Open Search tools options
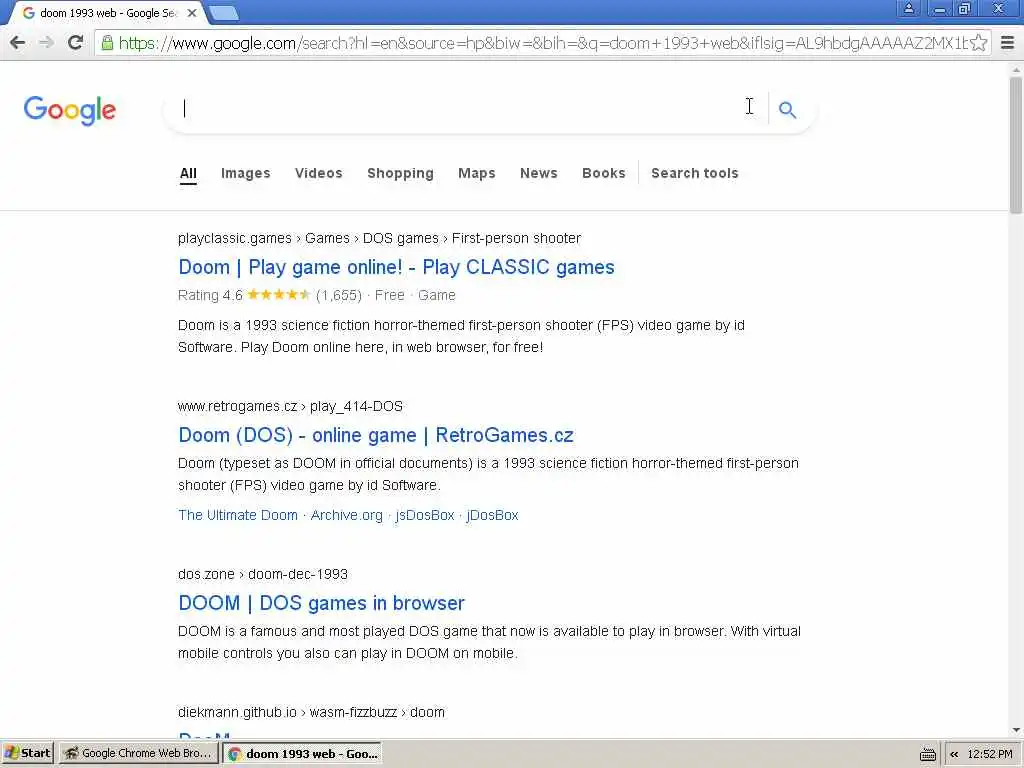Screen dimensions: 1024x768 (x=695, y=173)
